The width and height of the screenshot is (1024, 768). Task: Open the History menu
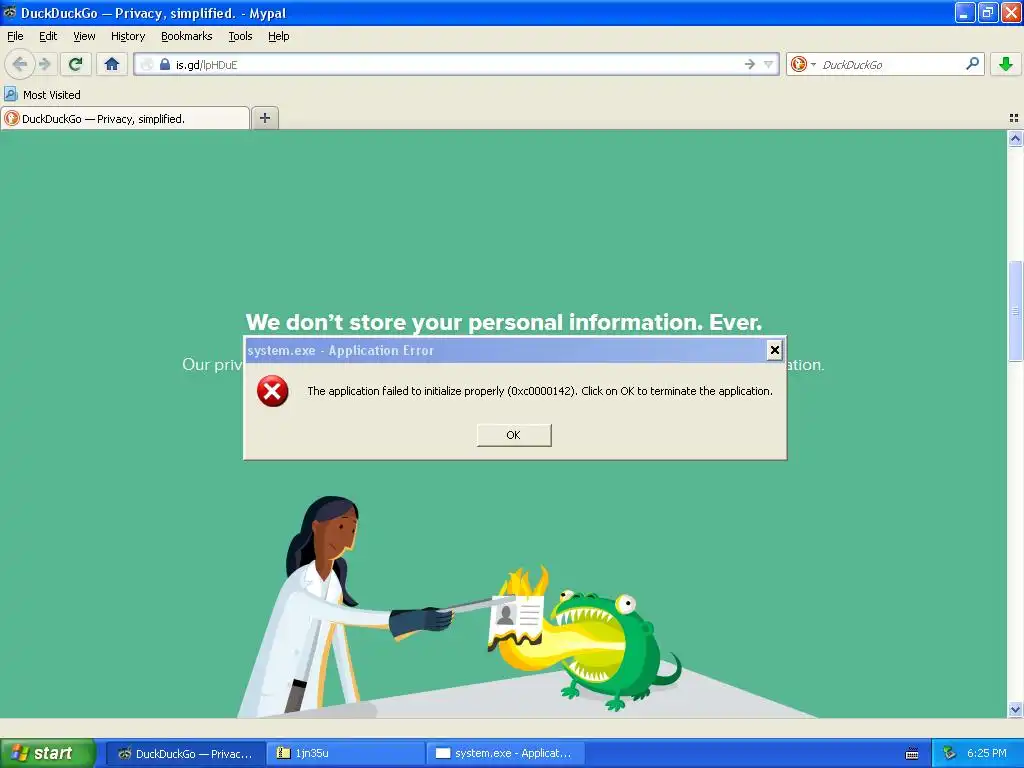click(128, 36)
